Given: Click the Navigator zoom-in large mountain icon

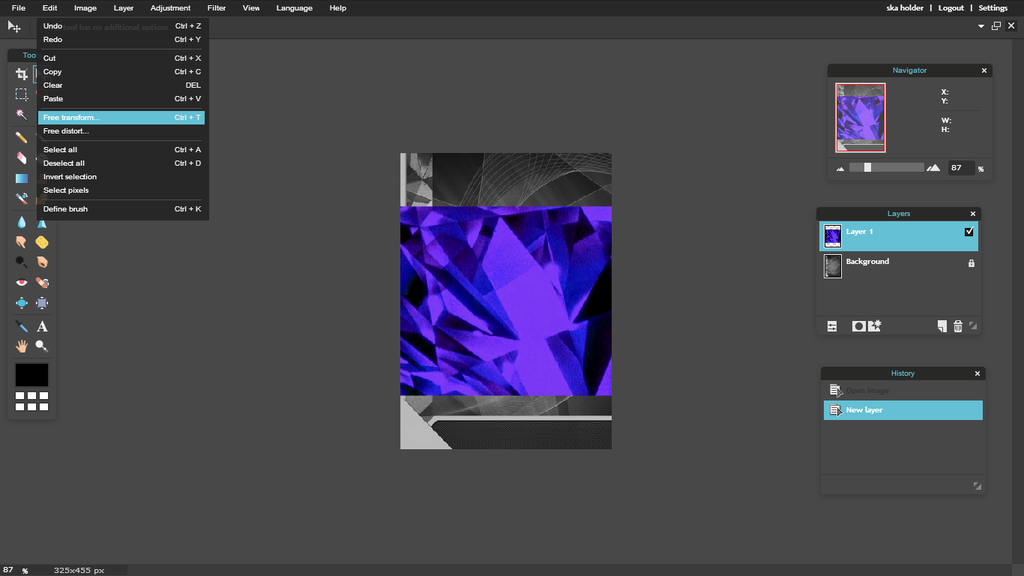Looking at the screenshot, I should [x=933, y=168].
